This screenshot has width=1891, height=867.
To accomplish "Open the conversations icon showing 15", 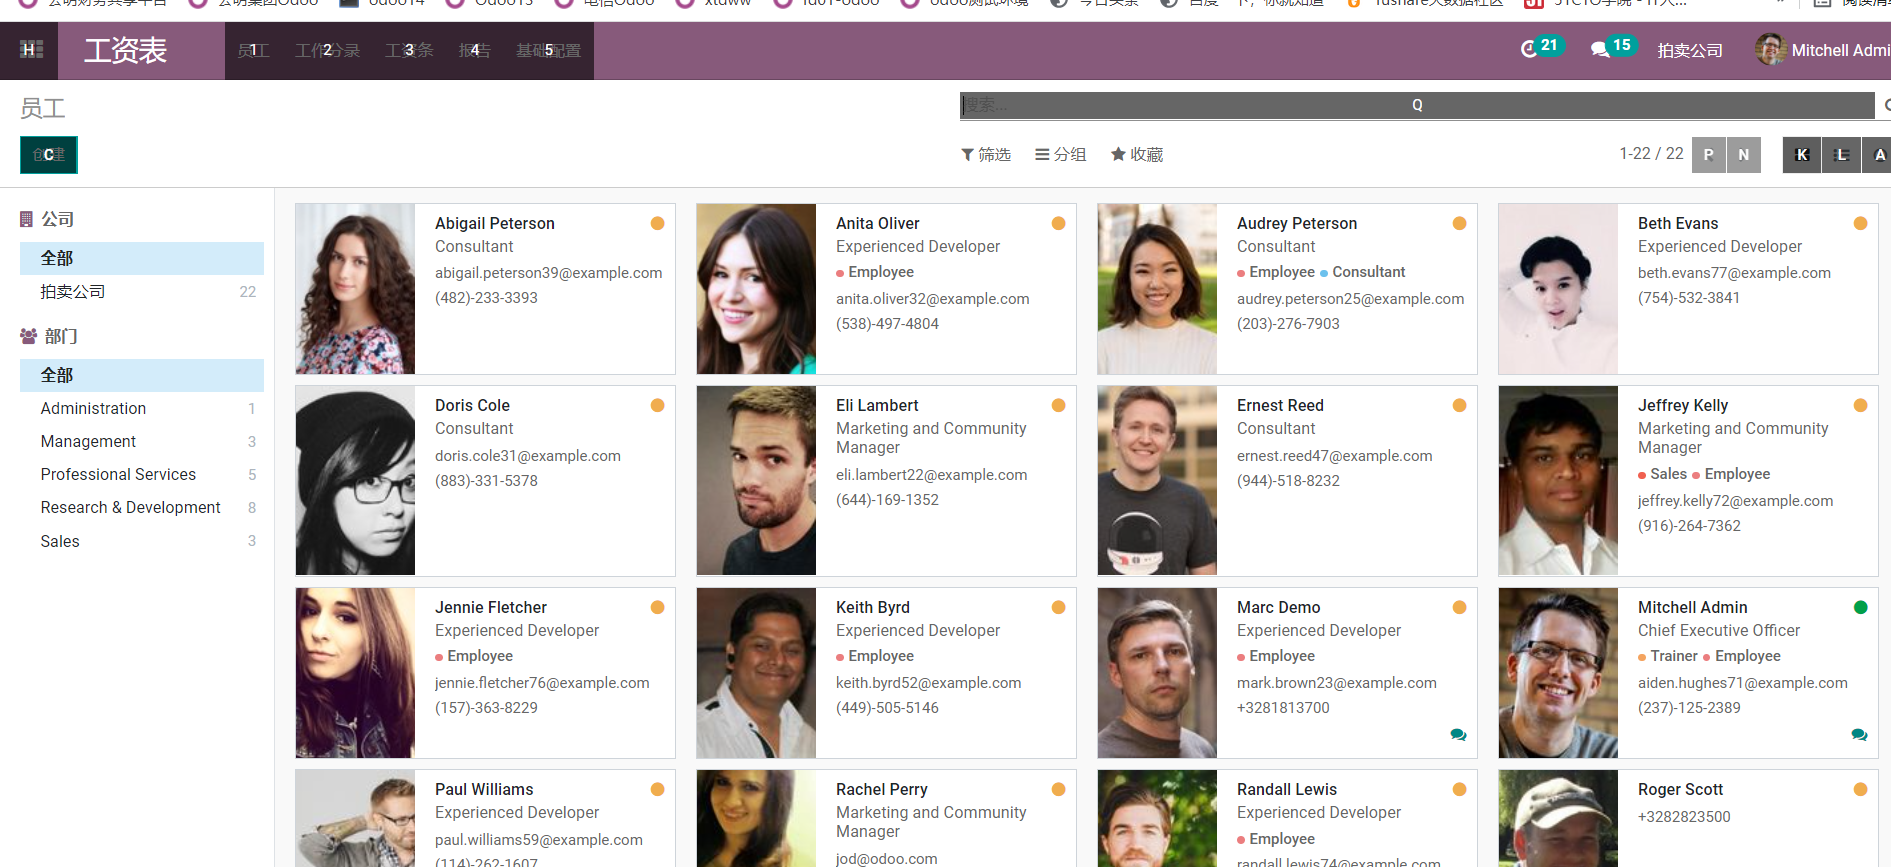I will (1613, 47).
